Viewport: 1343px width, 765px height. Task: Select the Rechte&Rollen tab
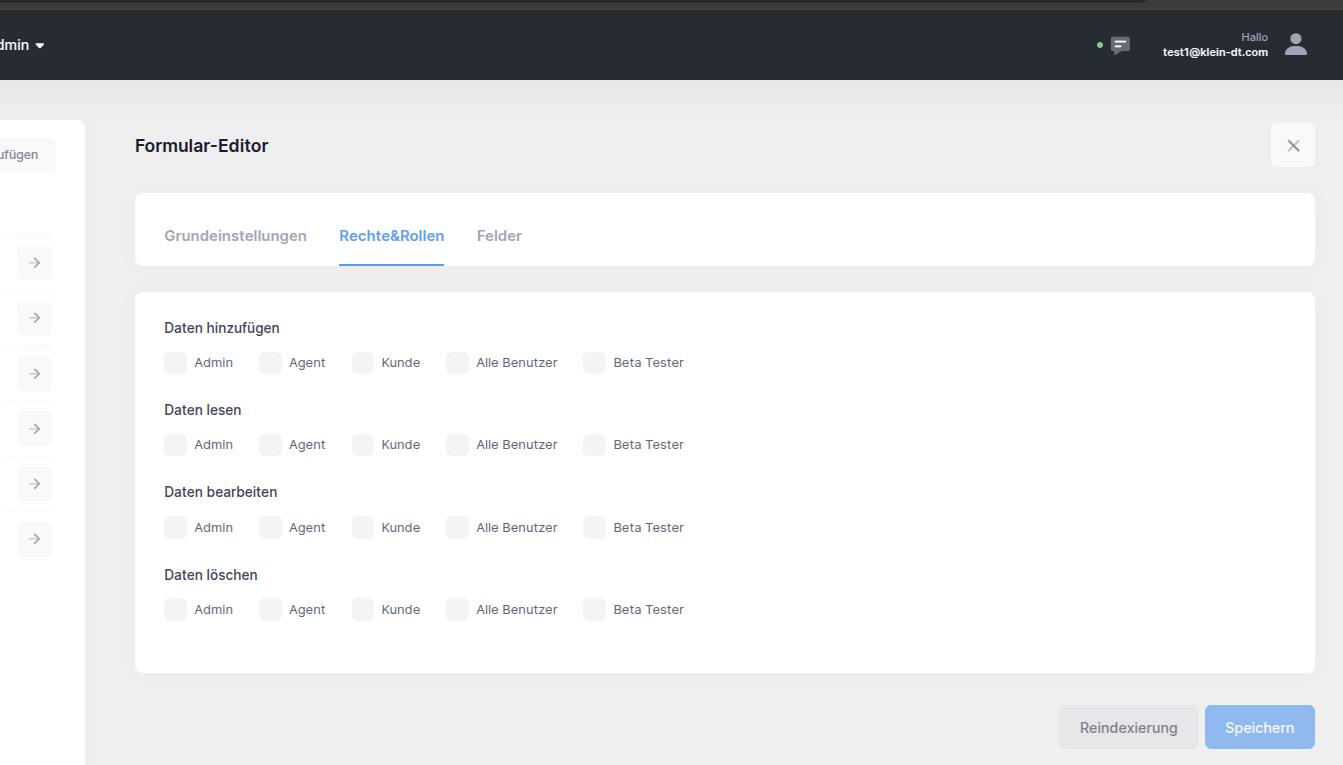pos(391,236)
